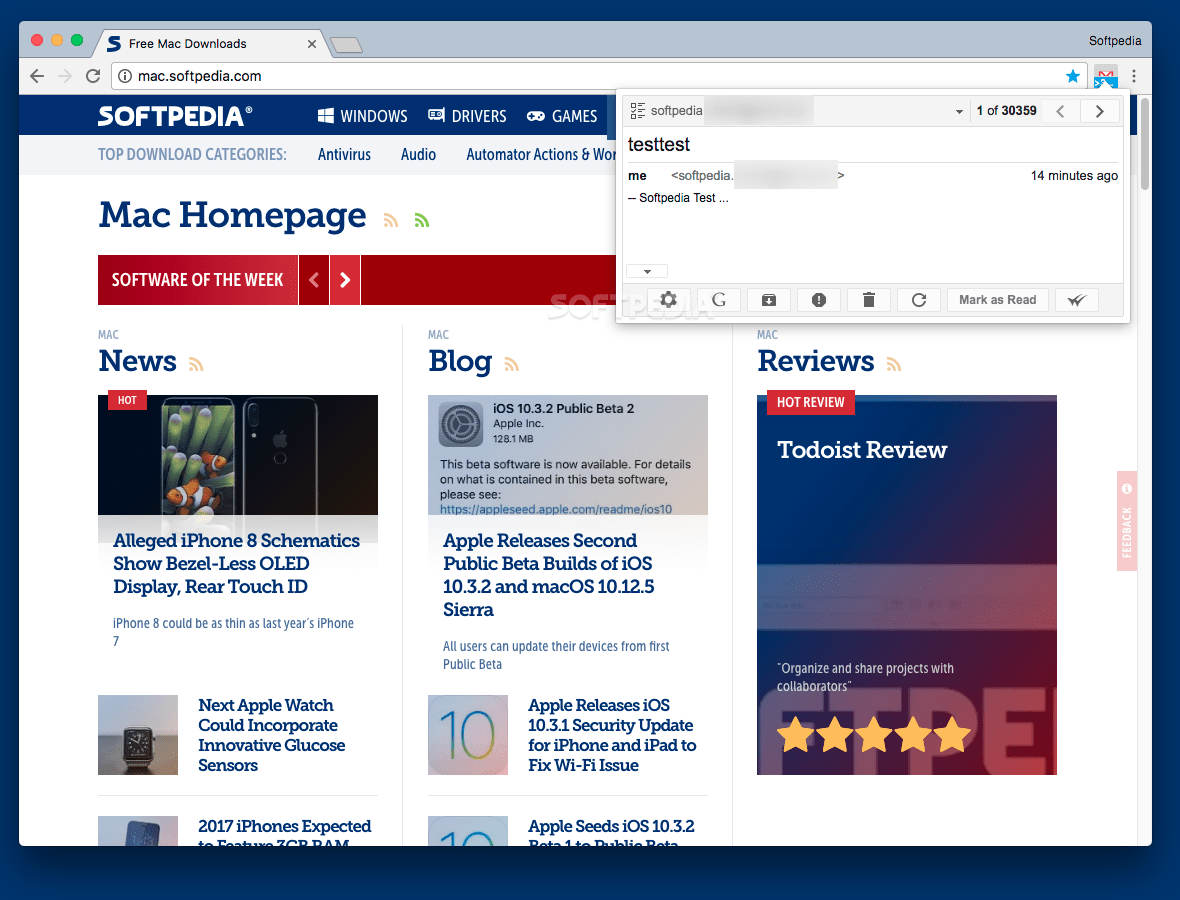
Task: Click orange RSS icon next to Mac Homepage
Action: pyautogui.click(x=391, y=220)
